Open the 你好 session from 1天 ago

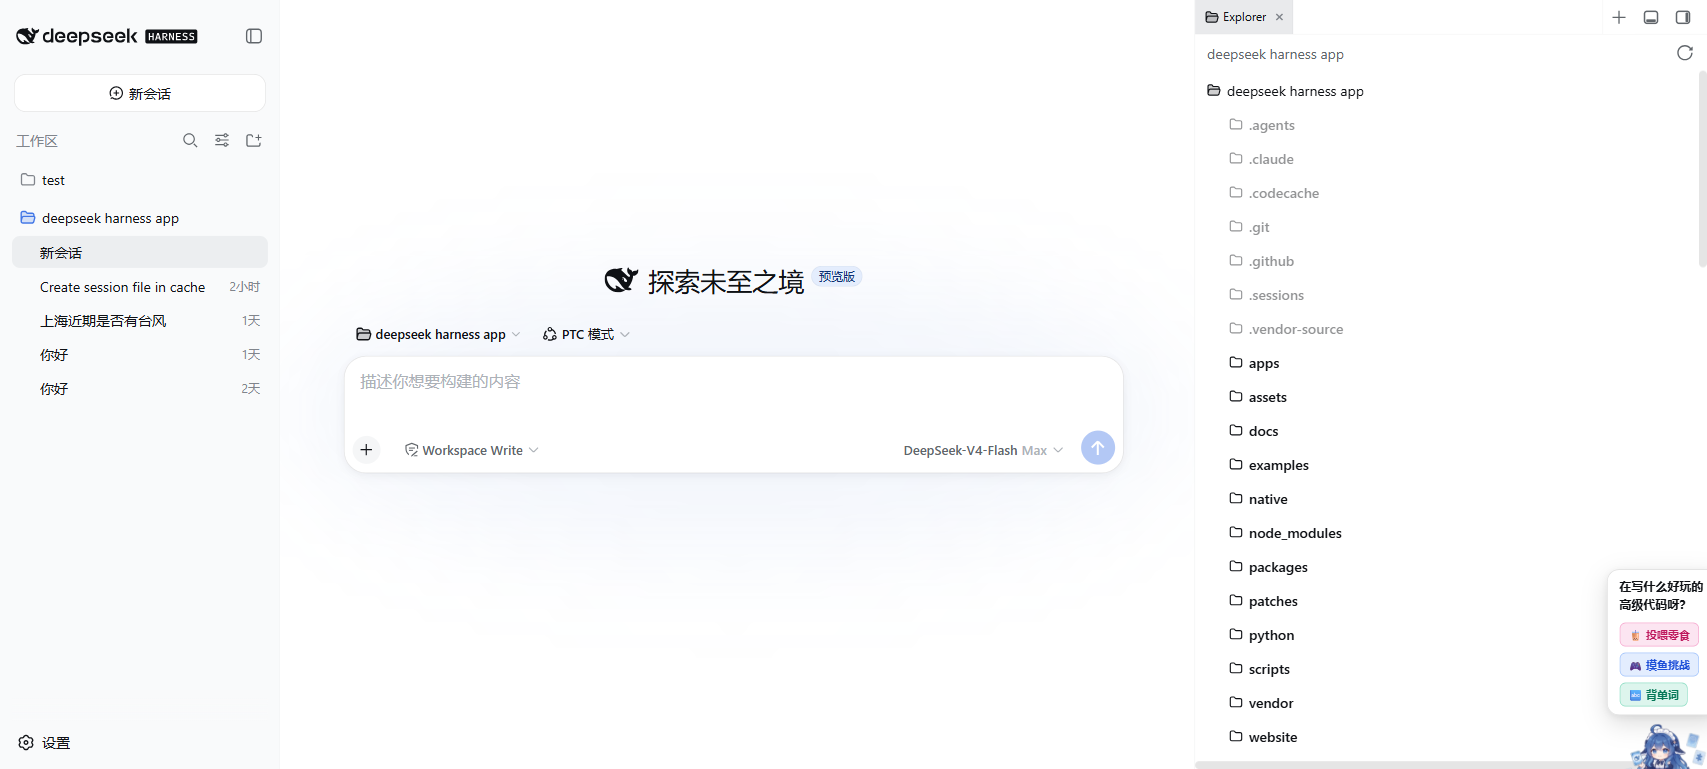(140, 355)
